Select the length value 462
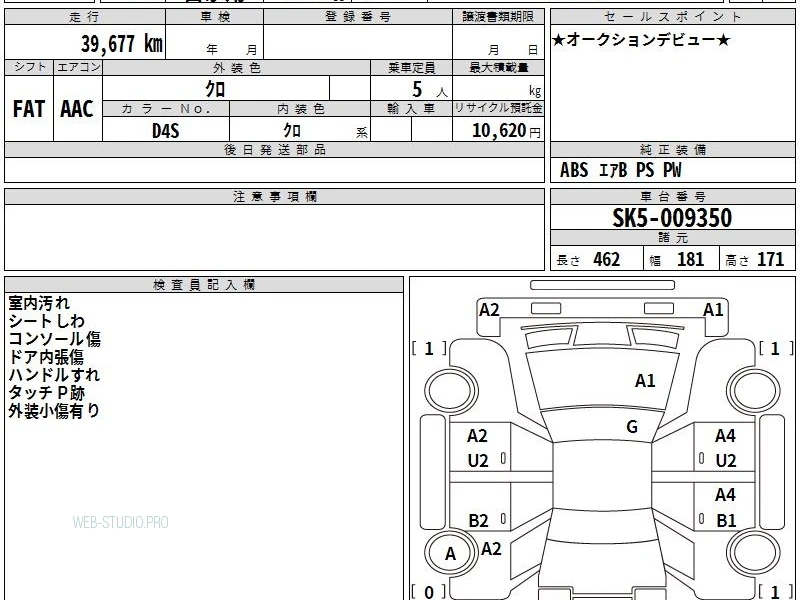The image size is (800, 600). click(x=607, y=259)
